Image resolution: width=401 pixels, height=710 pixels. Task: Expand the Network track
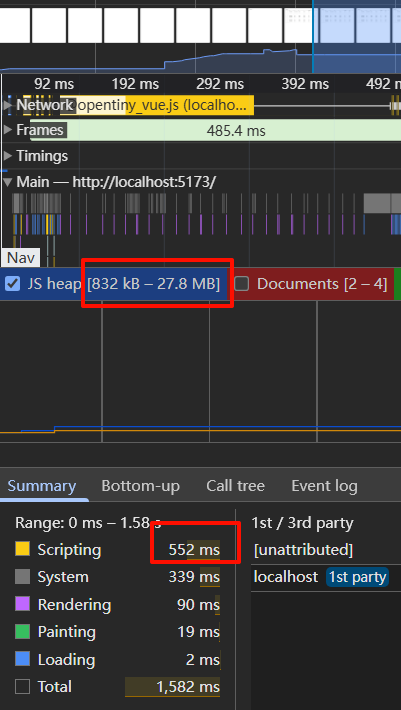tap(7, 105)
